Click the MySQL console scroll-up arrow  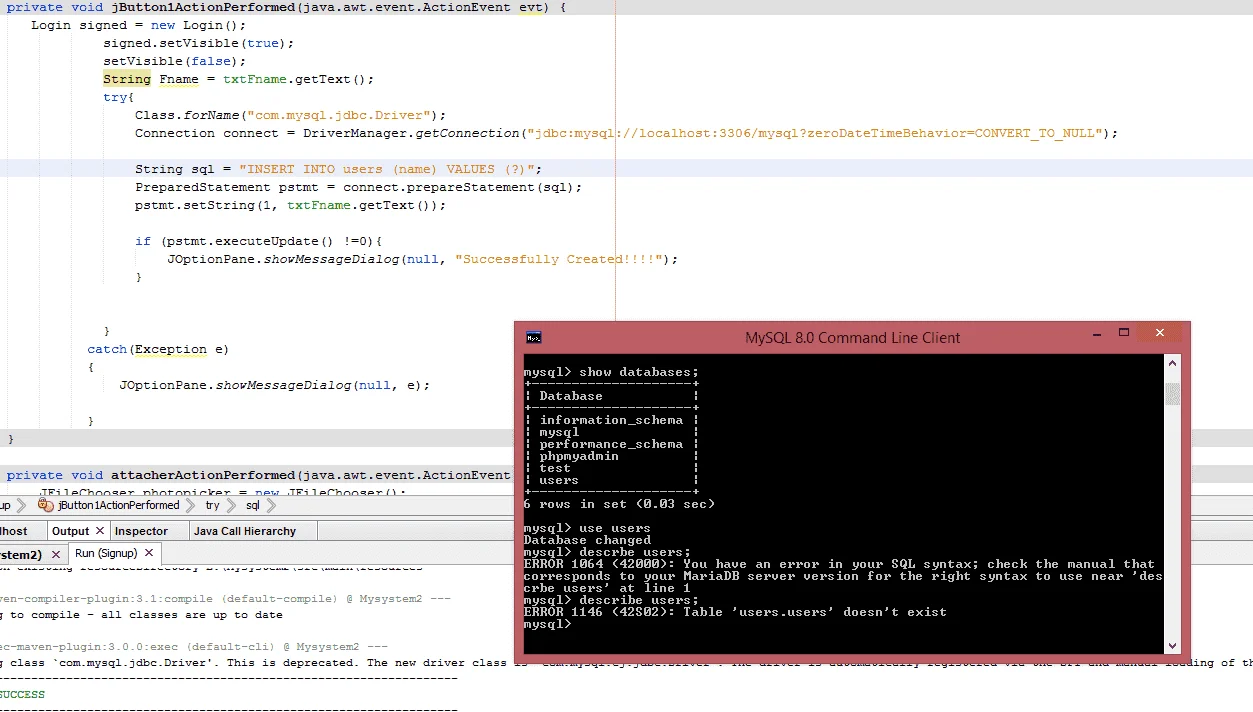1173,364
